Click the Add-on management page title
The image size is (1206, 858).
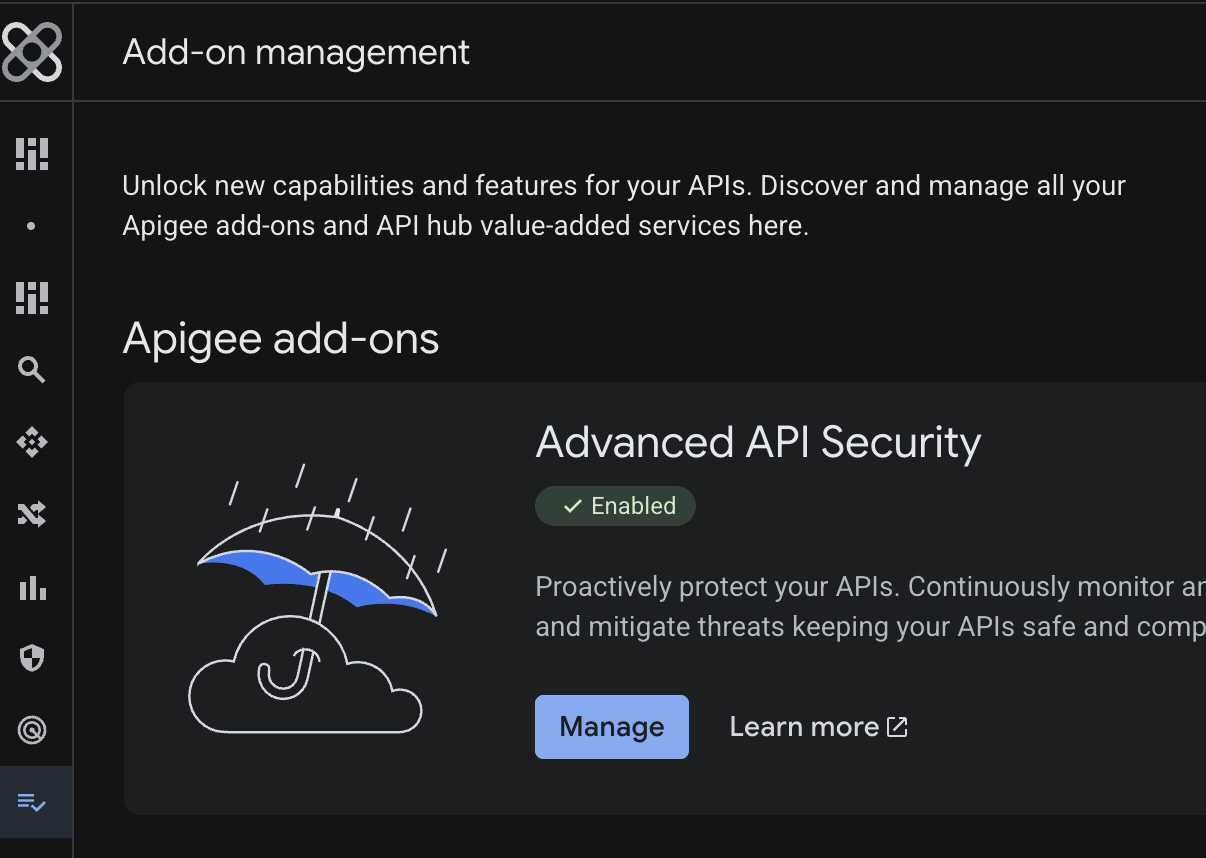tap(295, 51)
